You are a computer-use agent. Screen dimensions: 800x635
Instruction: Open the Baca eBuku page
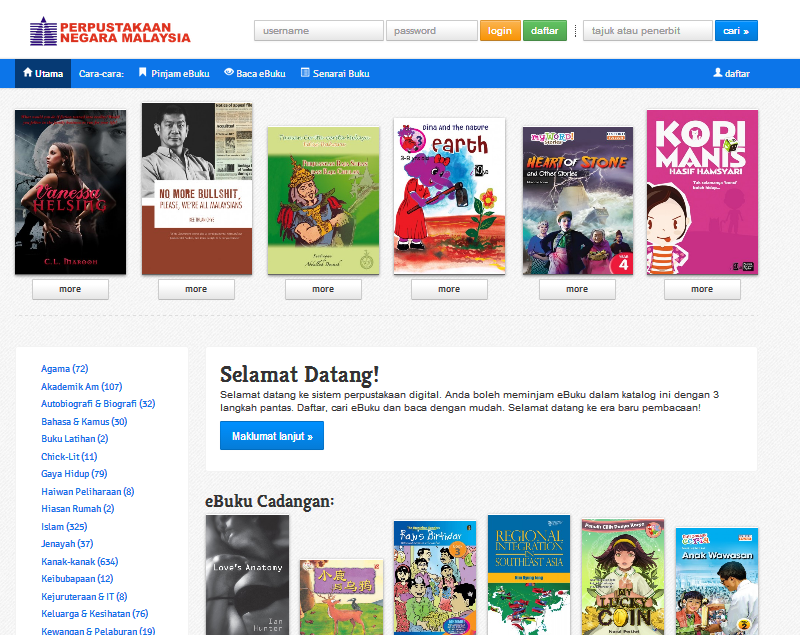click(255, 73)
